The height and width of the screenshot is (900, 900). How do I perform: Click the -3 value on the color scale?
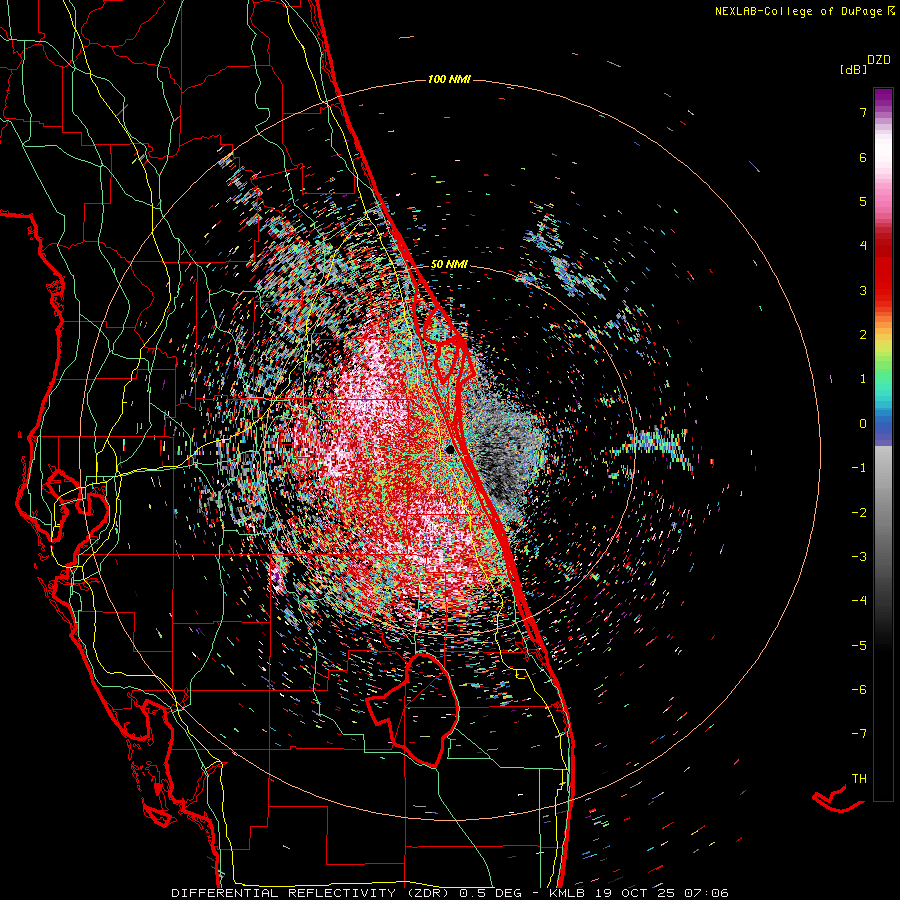point(859,556)
